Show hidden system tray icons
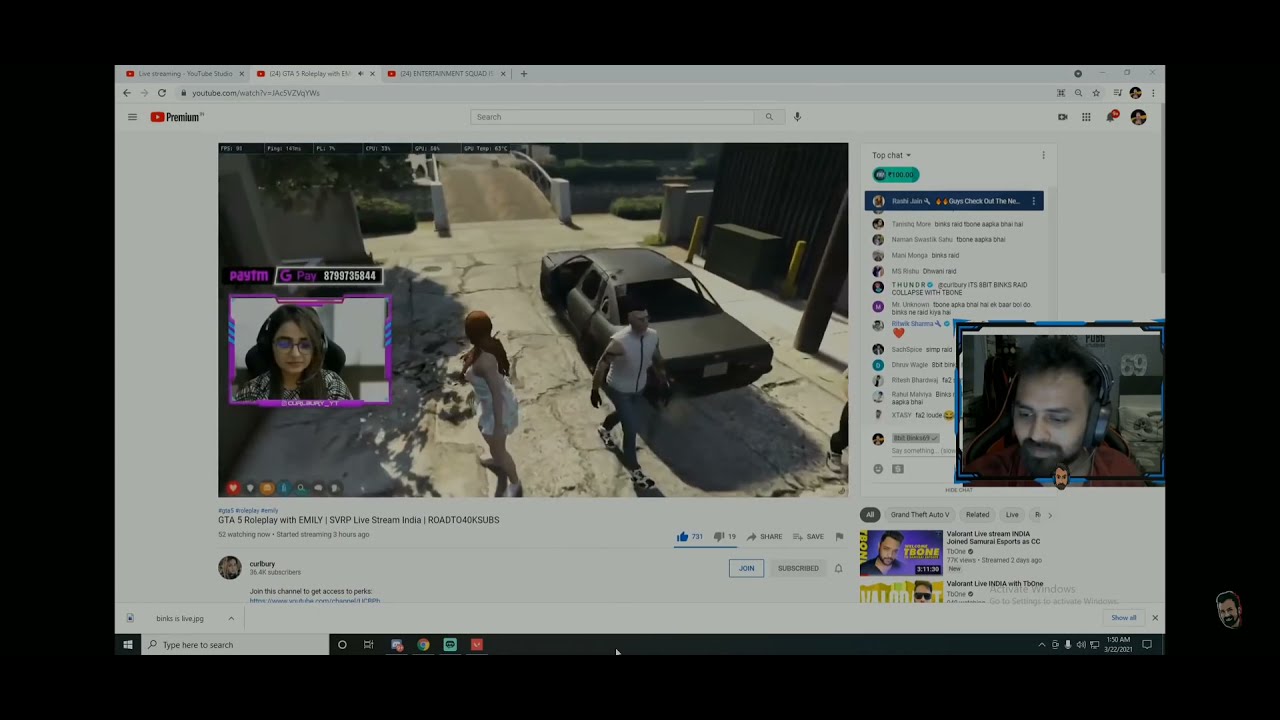The image size is (1280, 720). pos(1041,645)
